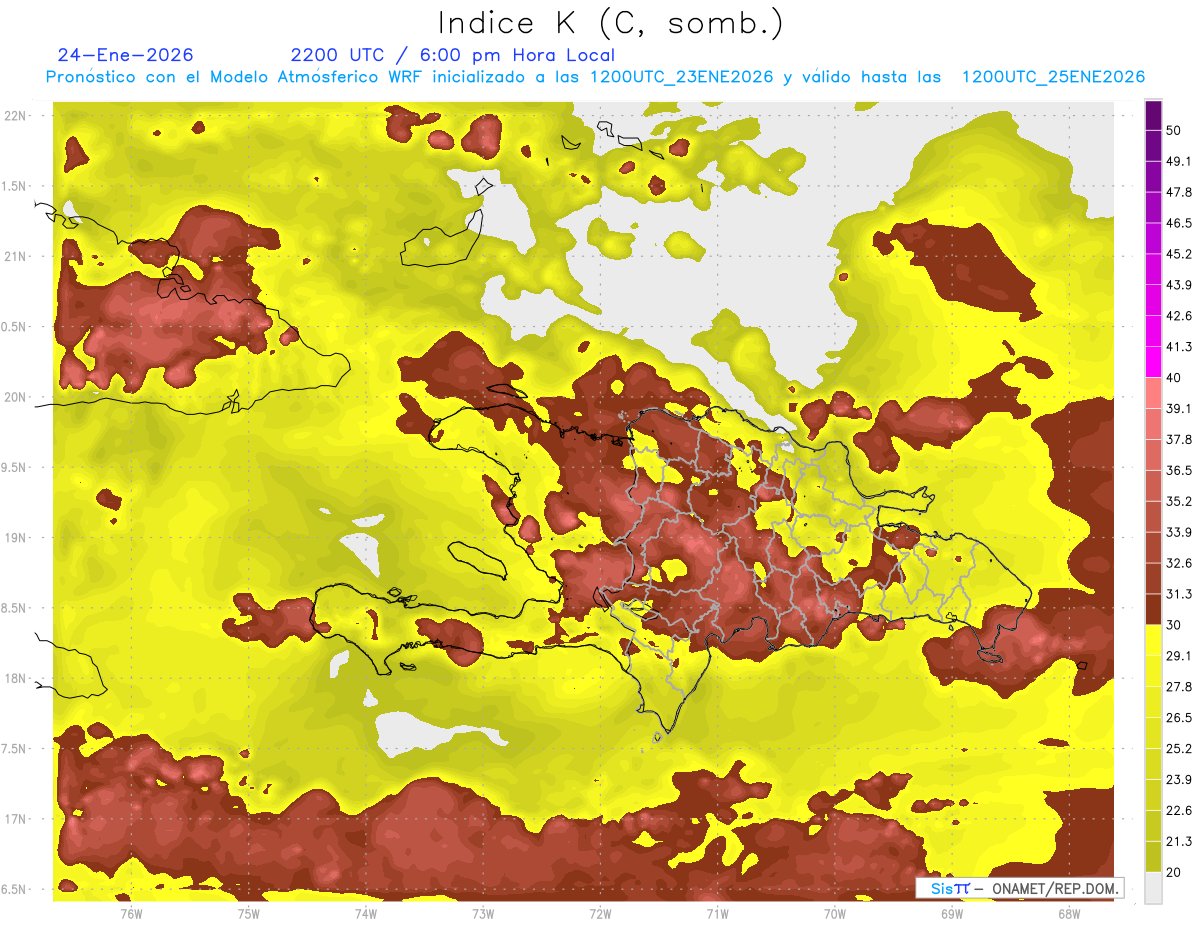The height and width of the screenshot is (927, 1200).
Task: Click the color bar value '32.6'
Action: point(1179,563)
